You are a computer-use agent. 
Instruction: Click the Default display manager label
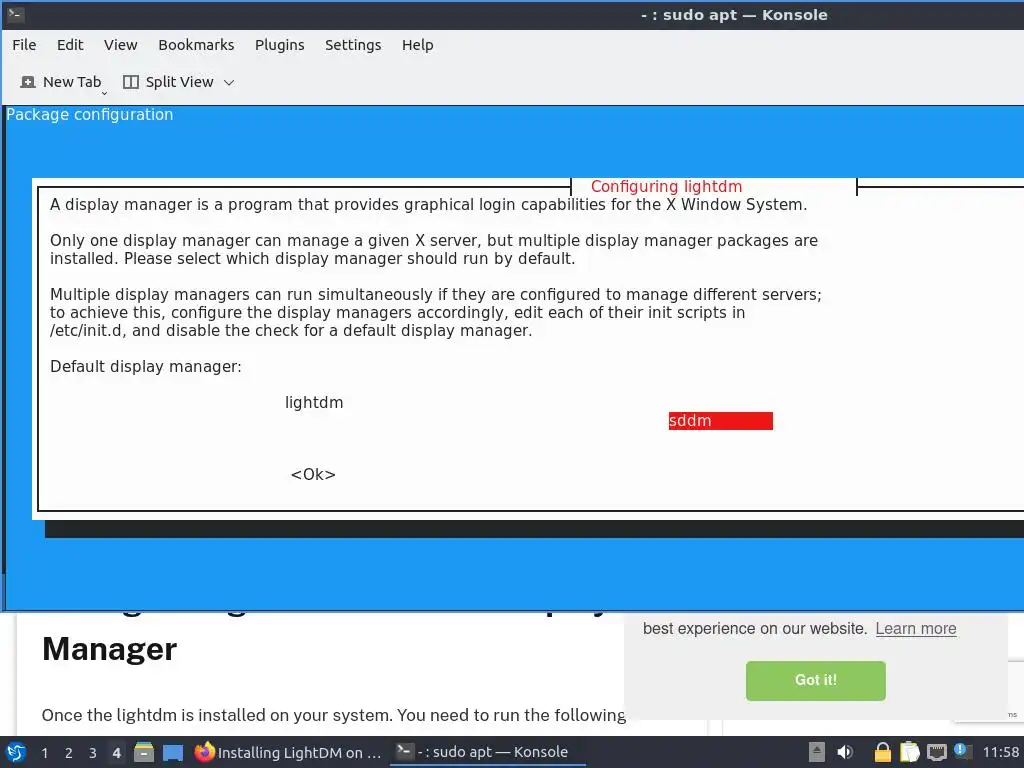146,366
